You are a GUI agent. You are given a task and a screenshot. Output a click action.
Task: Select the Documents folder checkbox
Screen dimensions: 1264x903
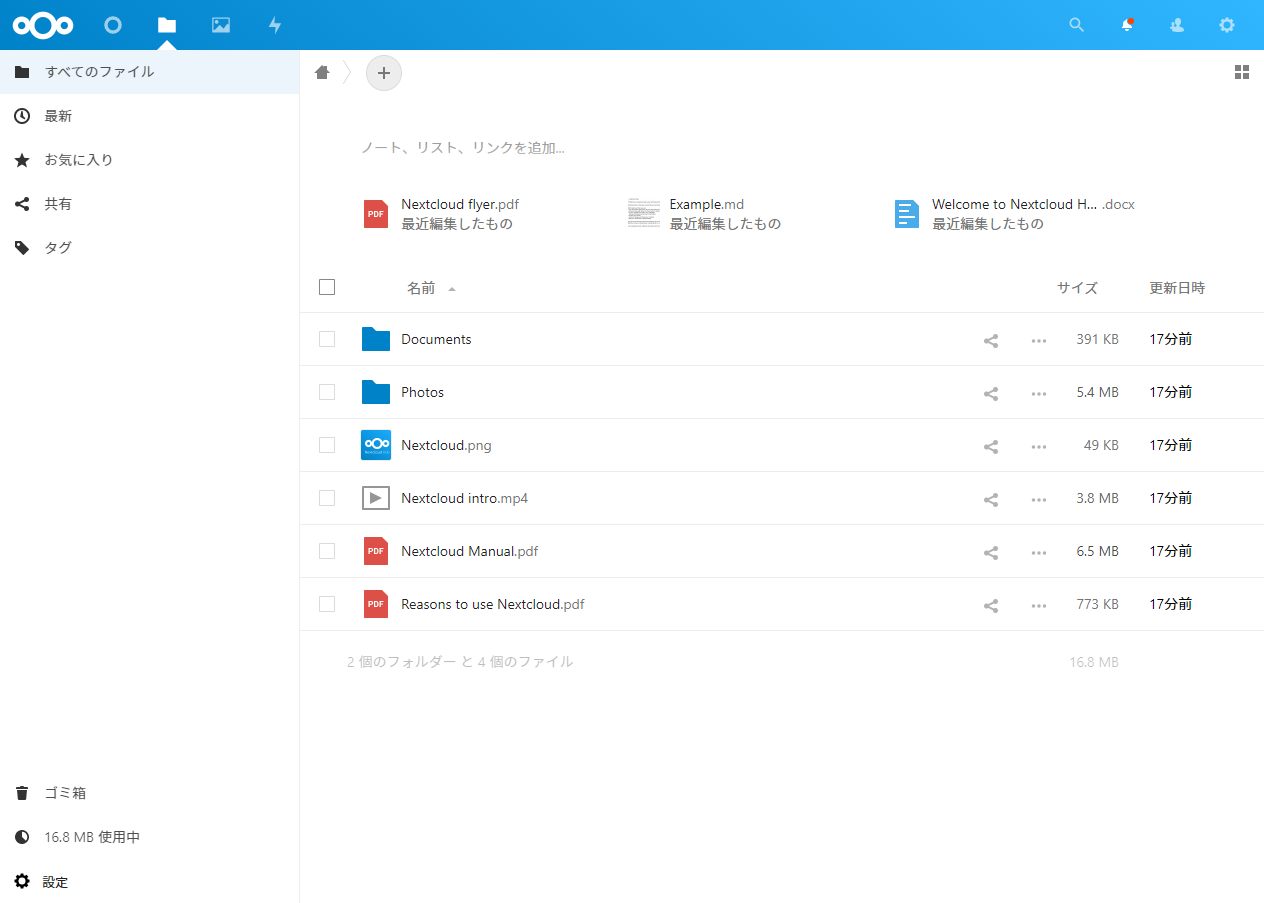[327, 339]
